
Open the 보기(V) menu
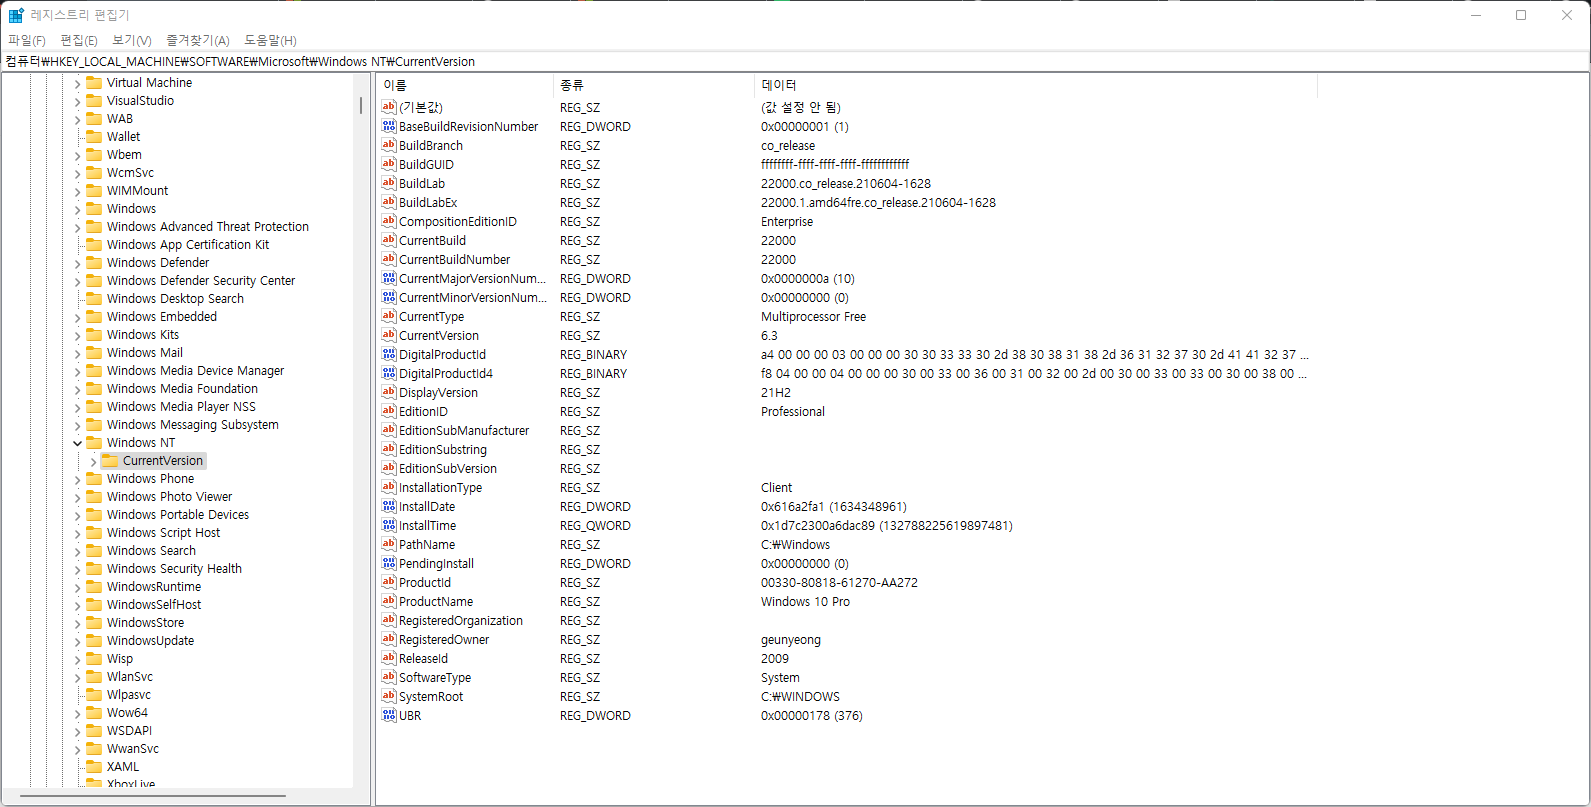point(132,40)
